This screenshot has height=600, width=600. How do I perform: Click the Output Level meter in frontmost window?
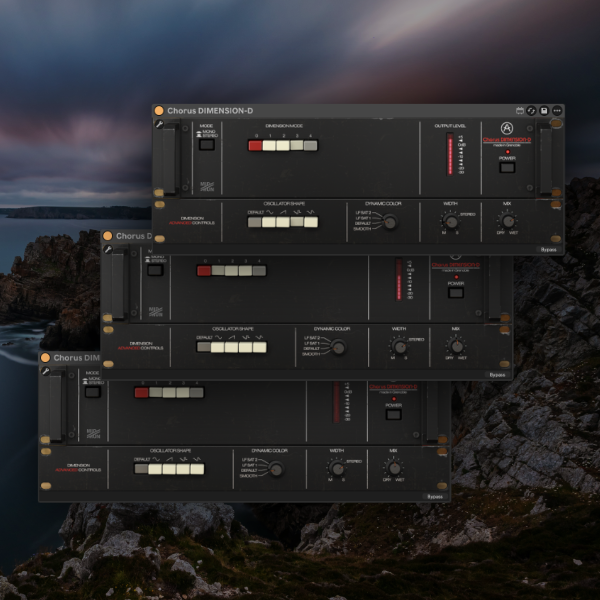[450, 155]
